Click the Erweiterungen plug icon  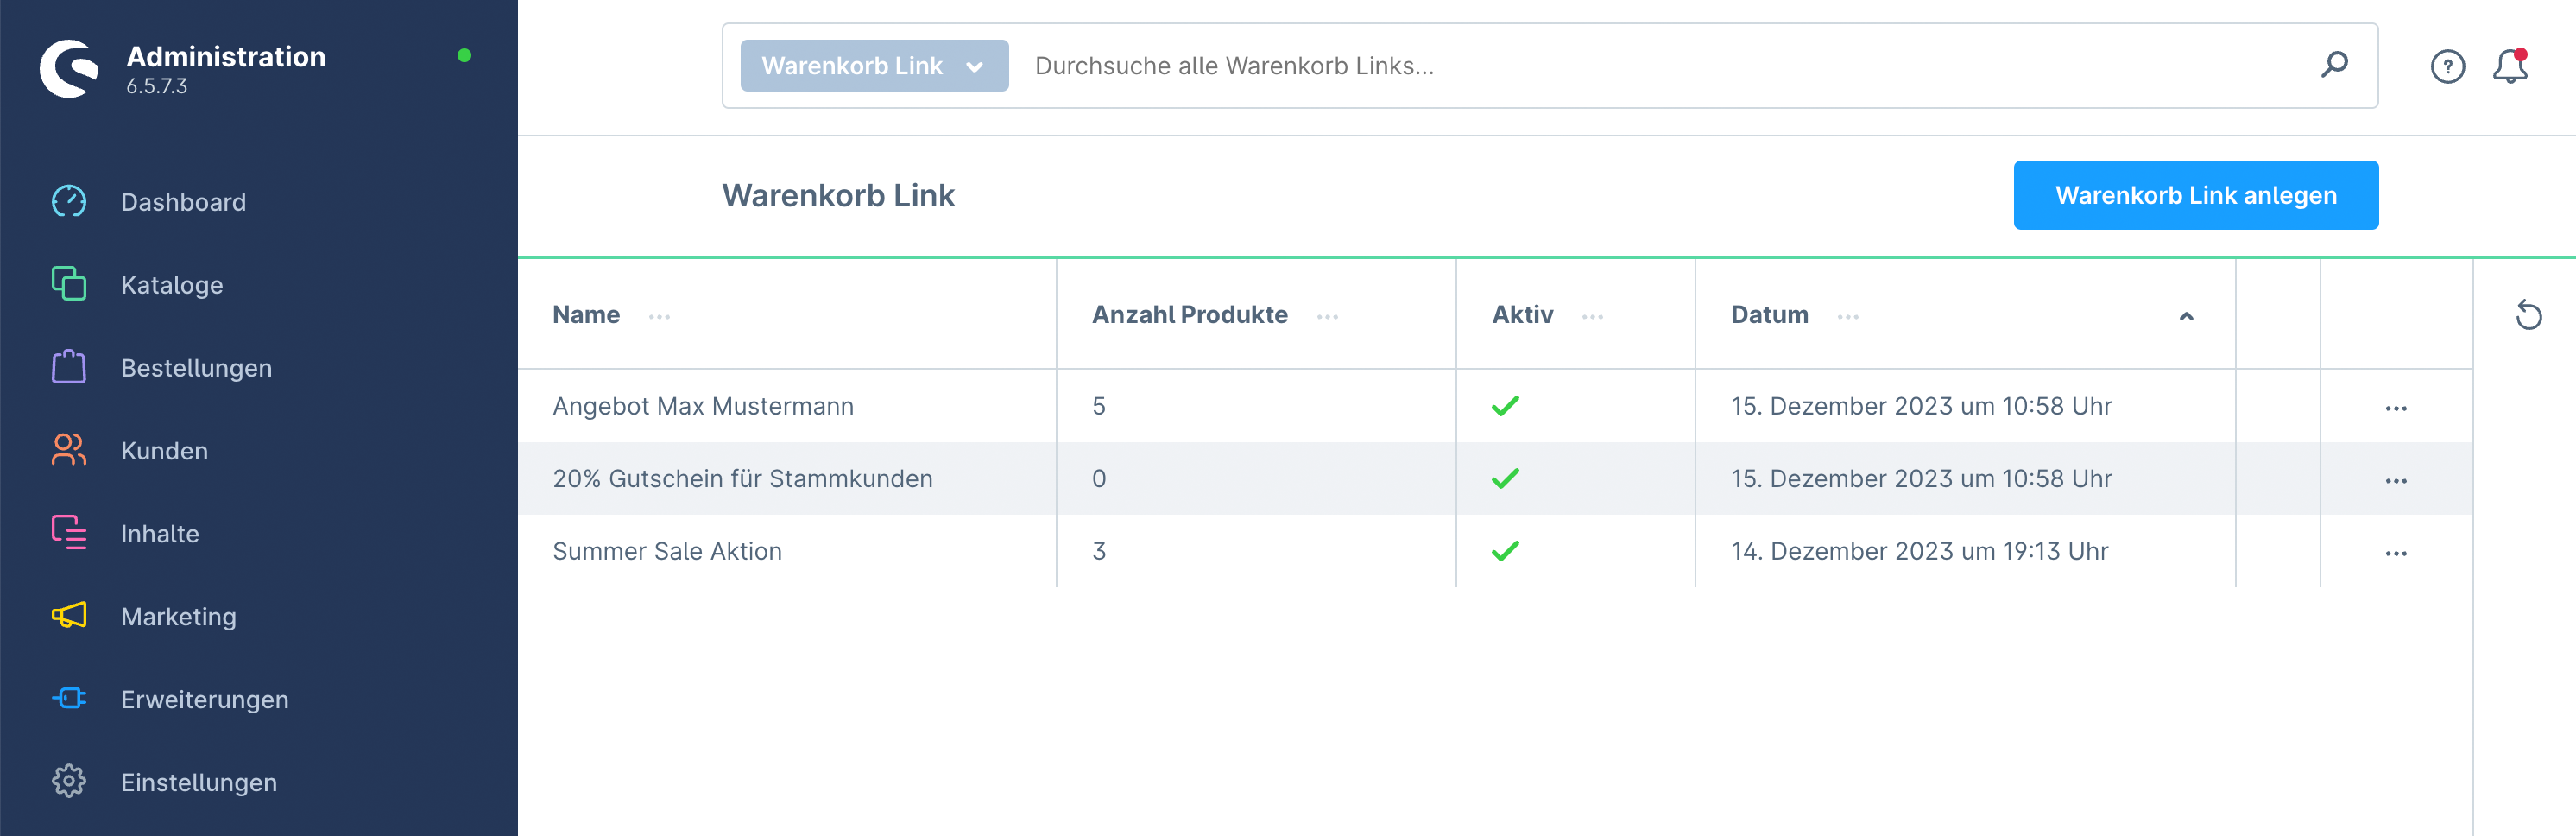69,699
